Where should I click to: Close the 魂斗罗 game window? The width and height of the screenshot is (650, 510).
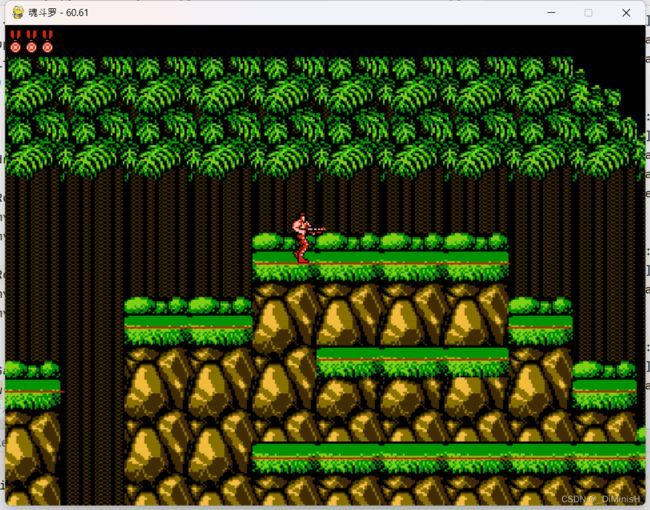point(626,13)
